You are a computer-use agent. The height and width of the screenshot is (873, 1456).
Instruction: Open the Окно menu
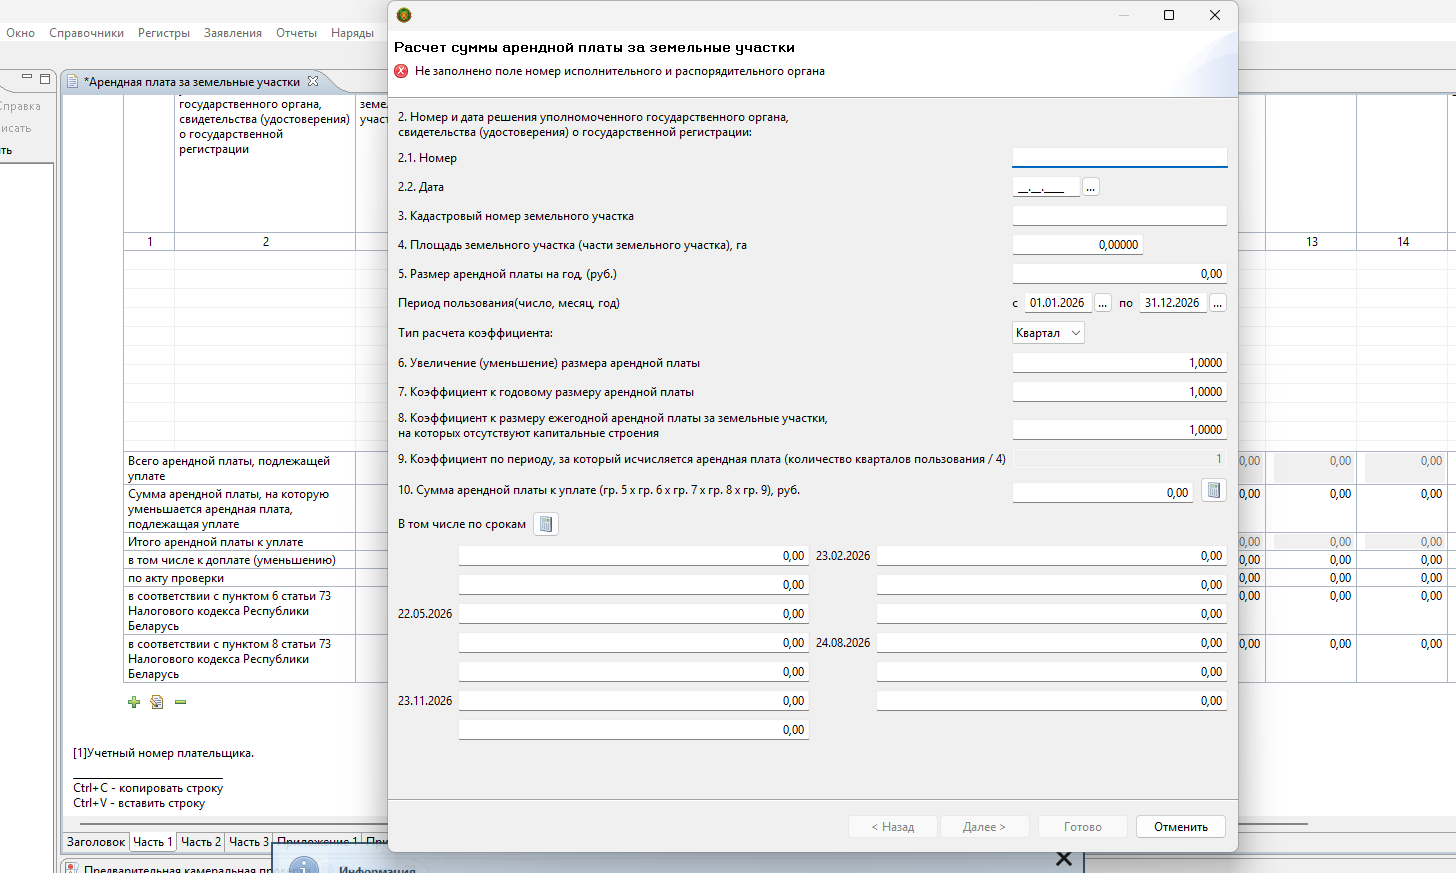[20, 33]
